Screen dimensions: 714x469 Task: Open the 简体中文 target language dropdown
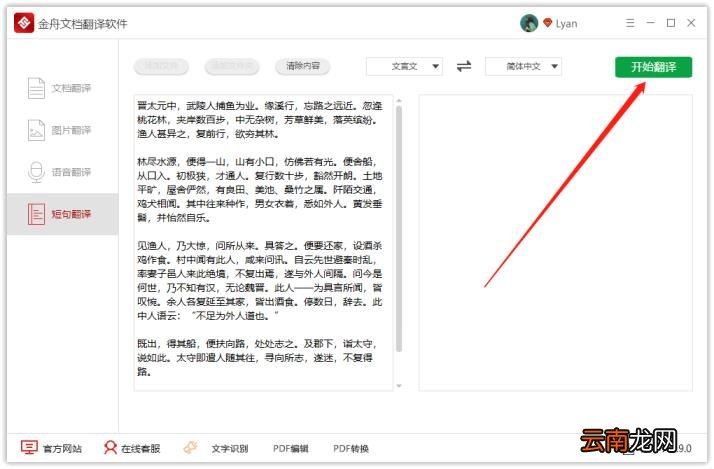pyautogui.click(x=524, y=66)
